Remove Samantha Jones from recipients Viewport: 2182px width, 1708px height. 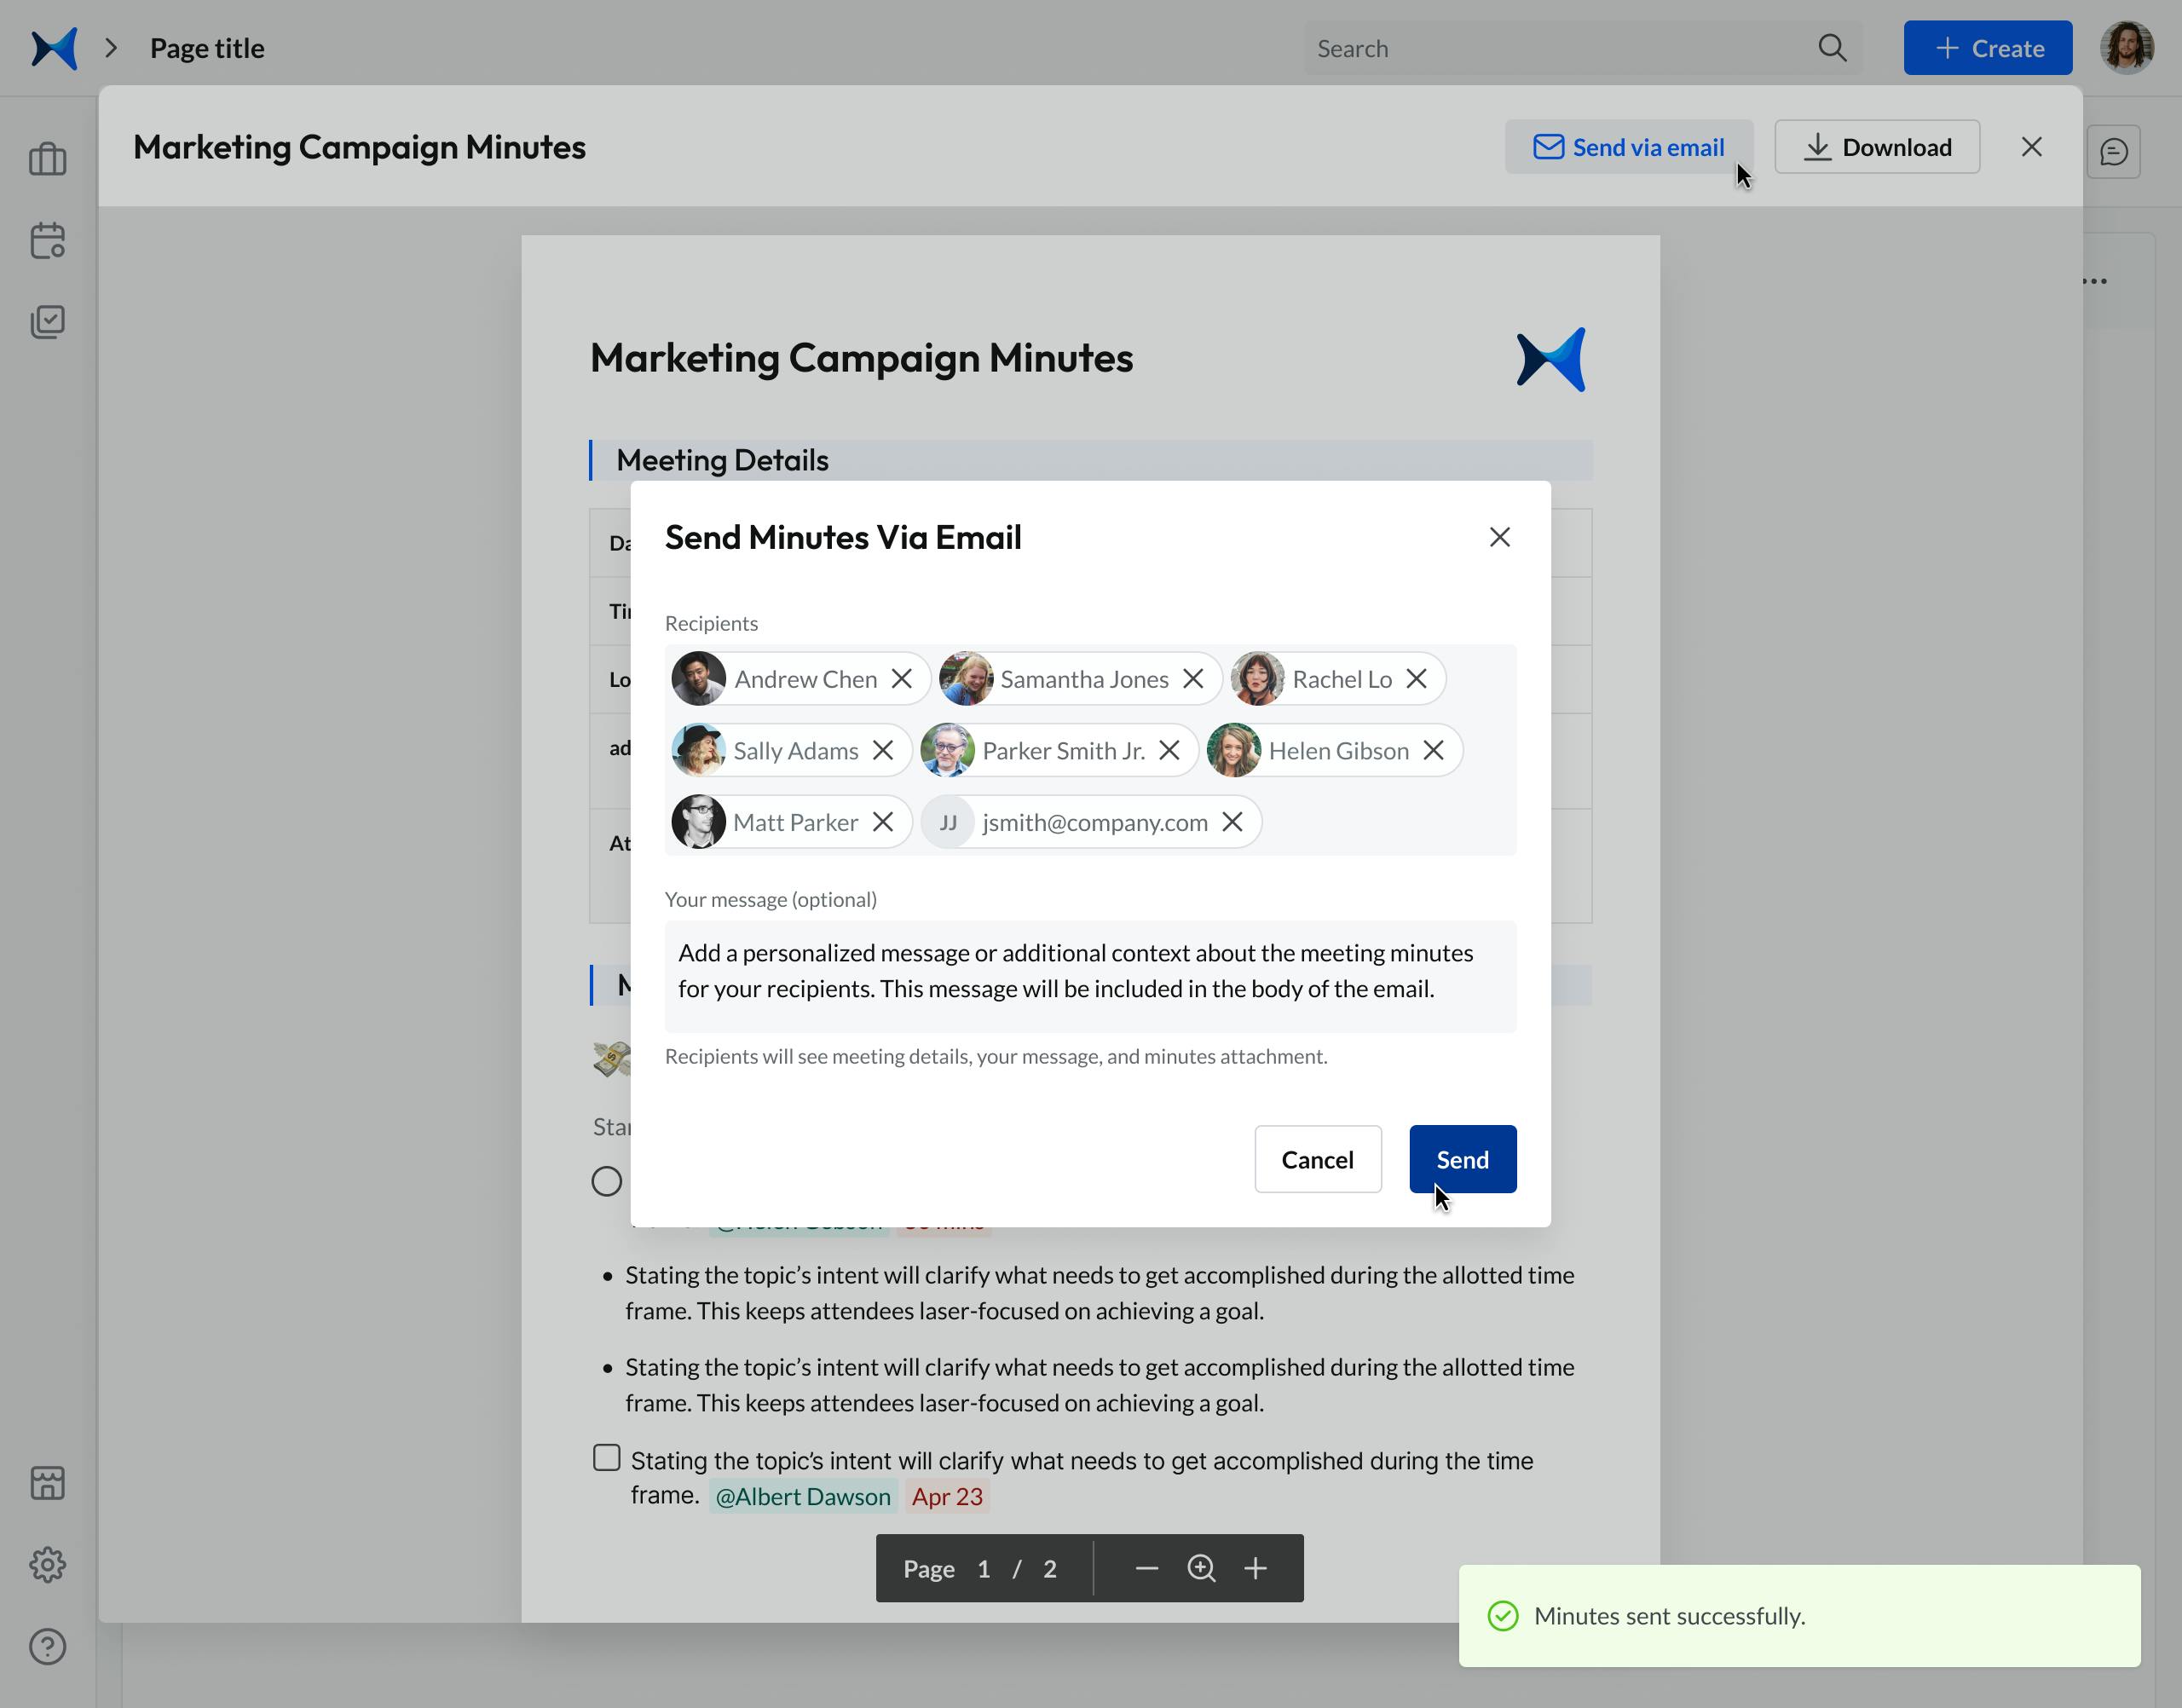(x=1192, y=679)
